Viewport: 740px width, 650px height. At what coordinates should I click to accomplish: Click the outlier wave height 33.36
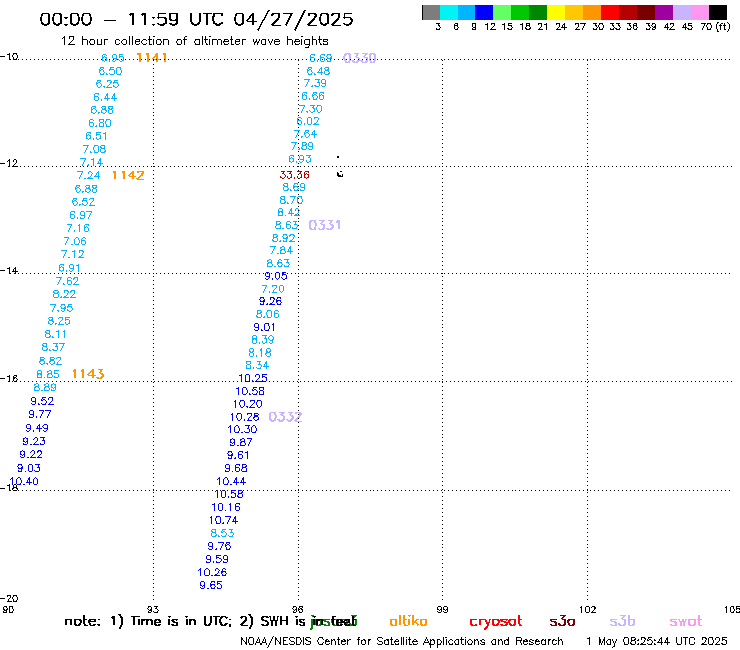294,175
